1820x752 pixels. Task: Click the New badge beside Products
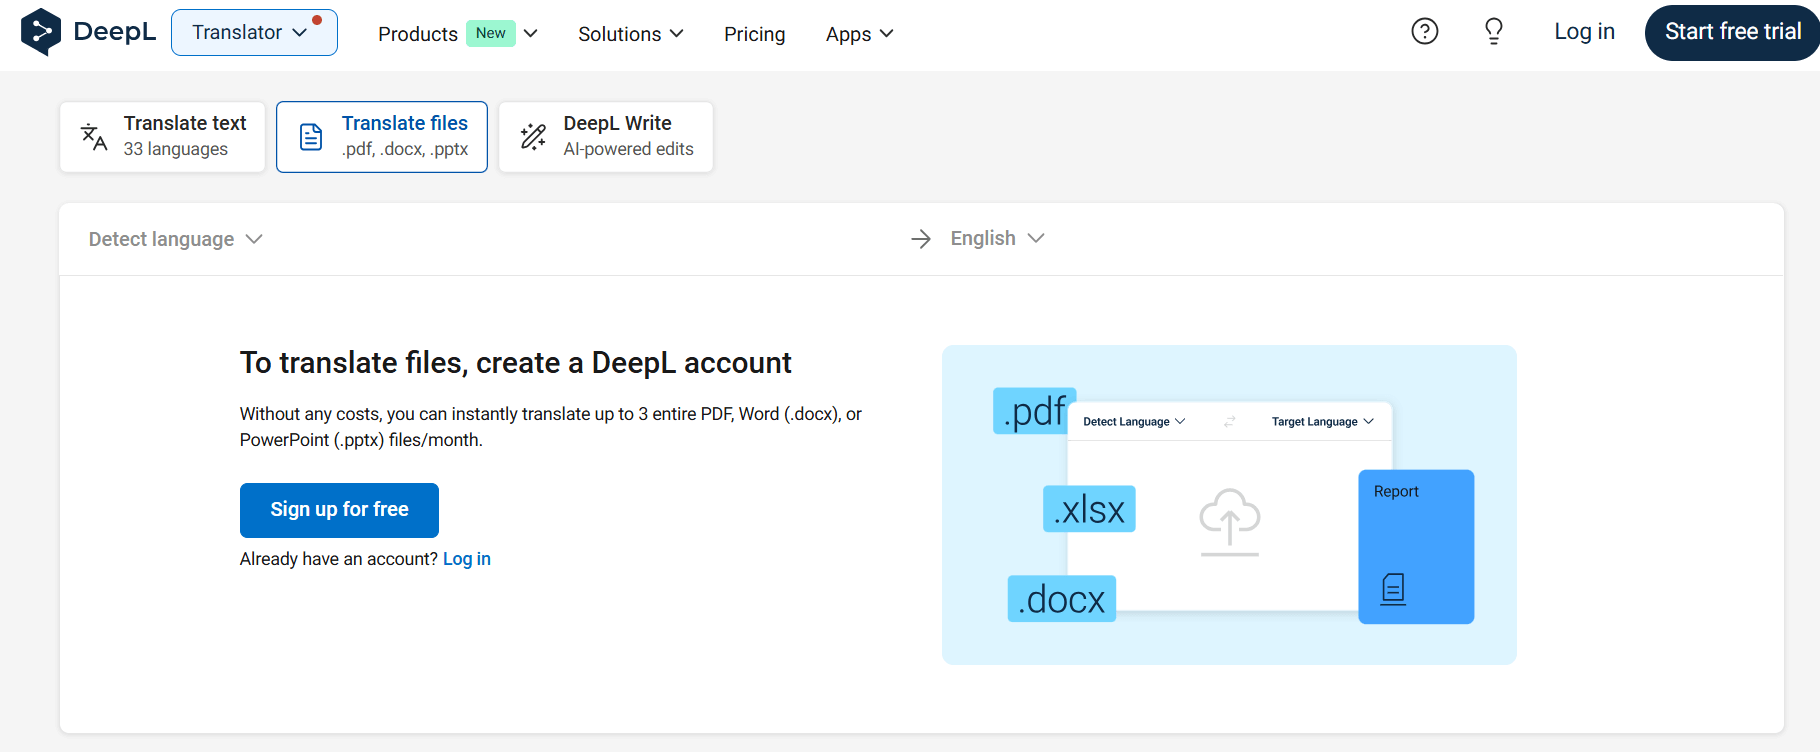[x=491, y=33]
